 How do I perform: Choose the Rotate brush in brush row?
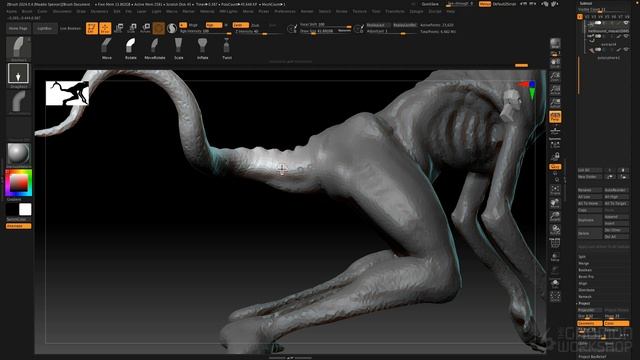pyautogui.click(x=131, y=49)
